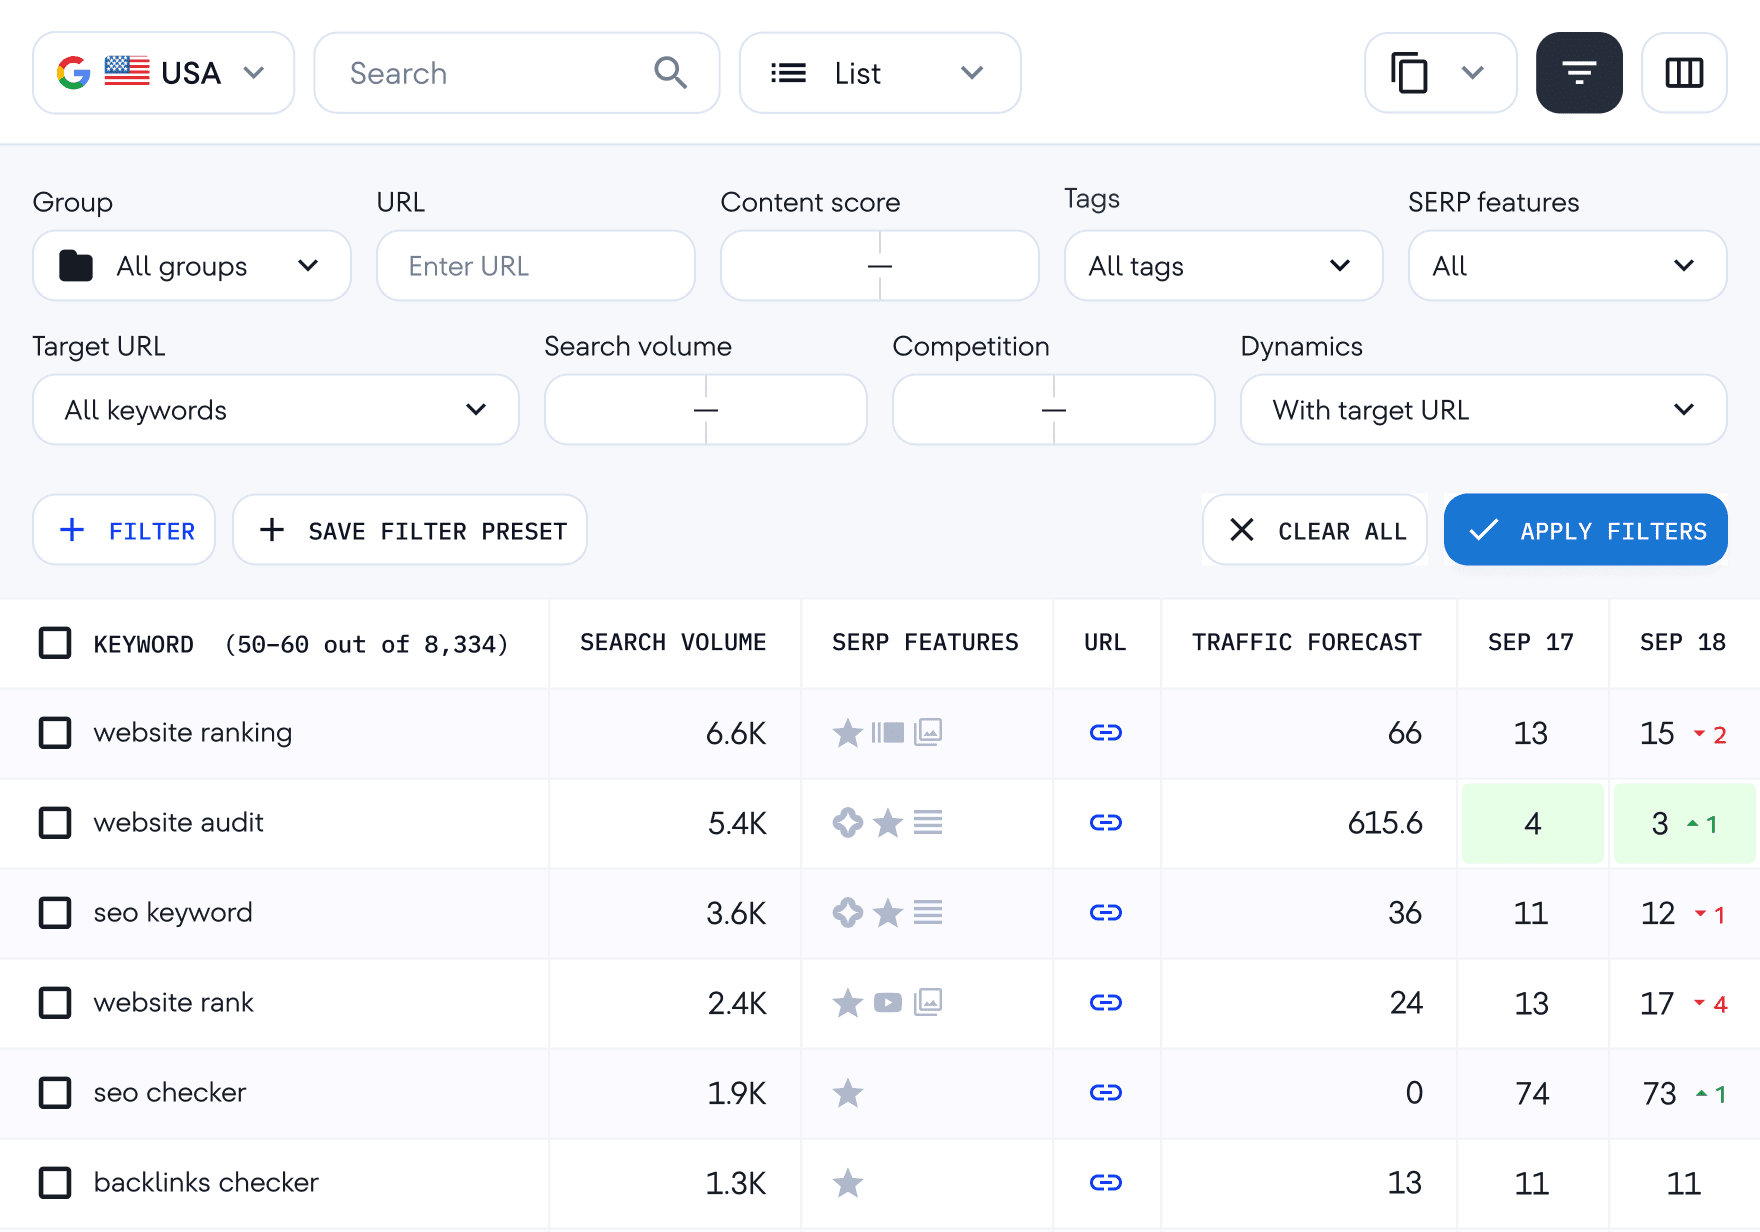Click the SEP 18 column header
Viewport: 1760px width, 1232px height.
1683,643
